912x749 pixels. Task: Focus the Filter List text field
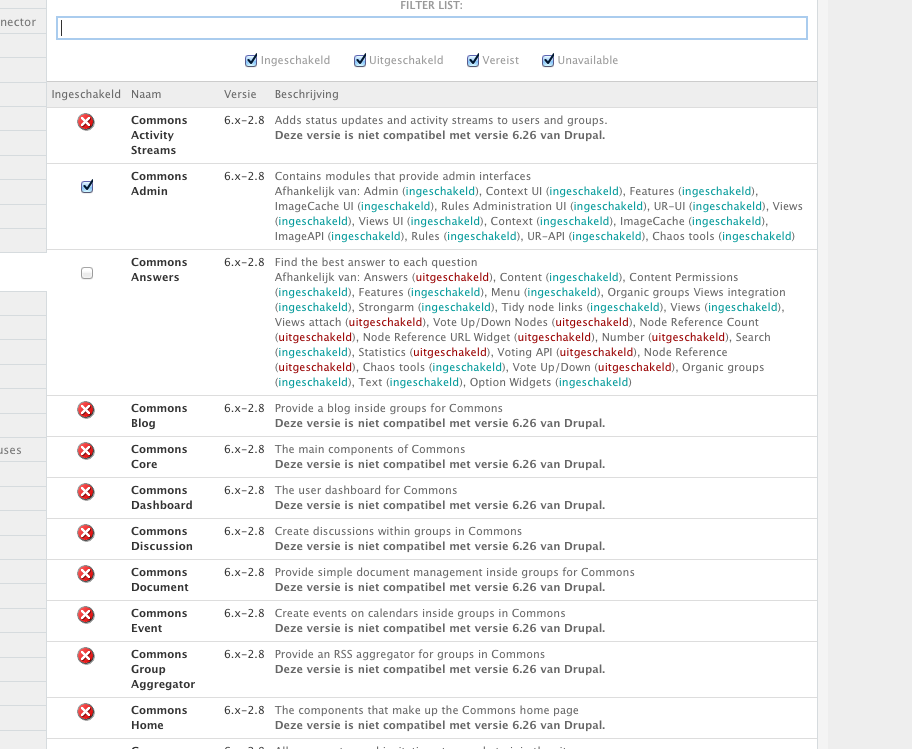[x=432, y=28]
